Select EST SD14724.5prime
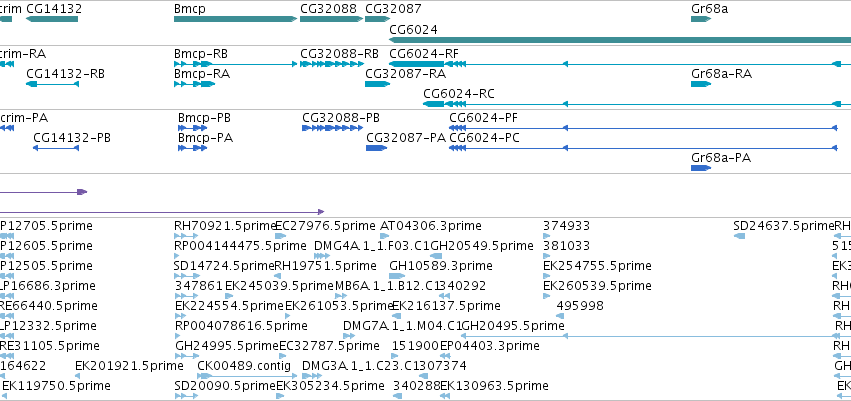851x401 pixels. tap(187, 276)
